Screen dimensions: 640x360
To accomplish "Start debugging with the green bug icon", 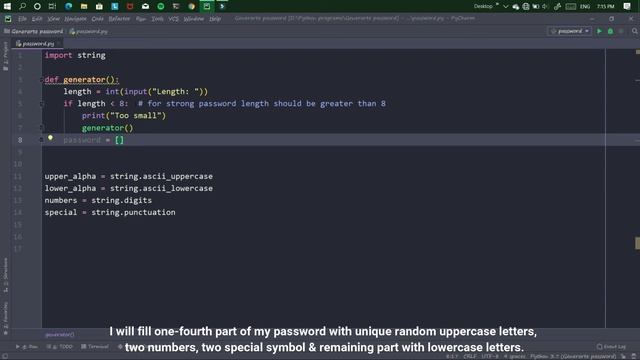I will [610, 31].
